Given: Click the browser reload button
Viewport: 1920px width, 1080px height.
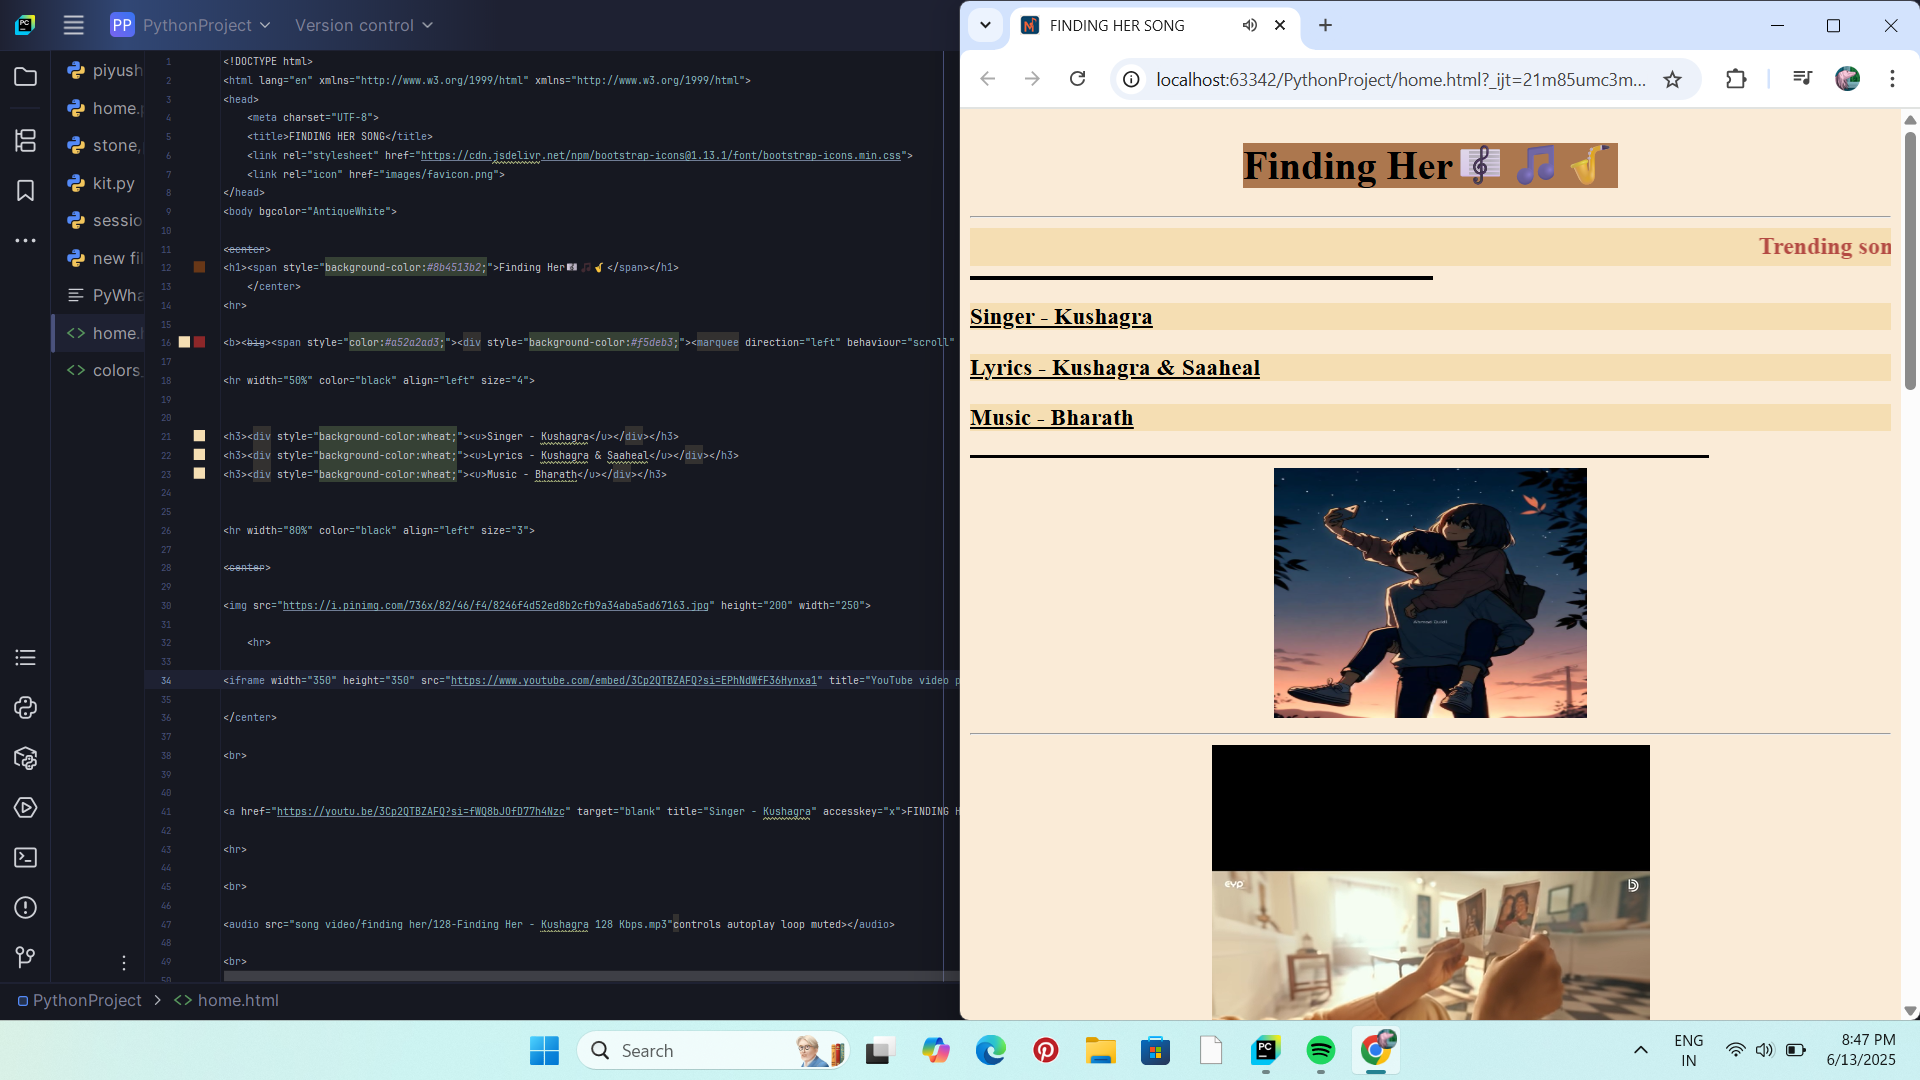Looking at the screenshot, I should [1077, 79].
